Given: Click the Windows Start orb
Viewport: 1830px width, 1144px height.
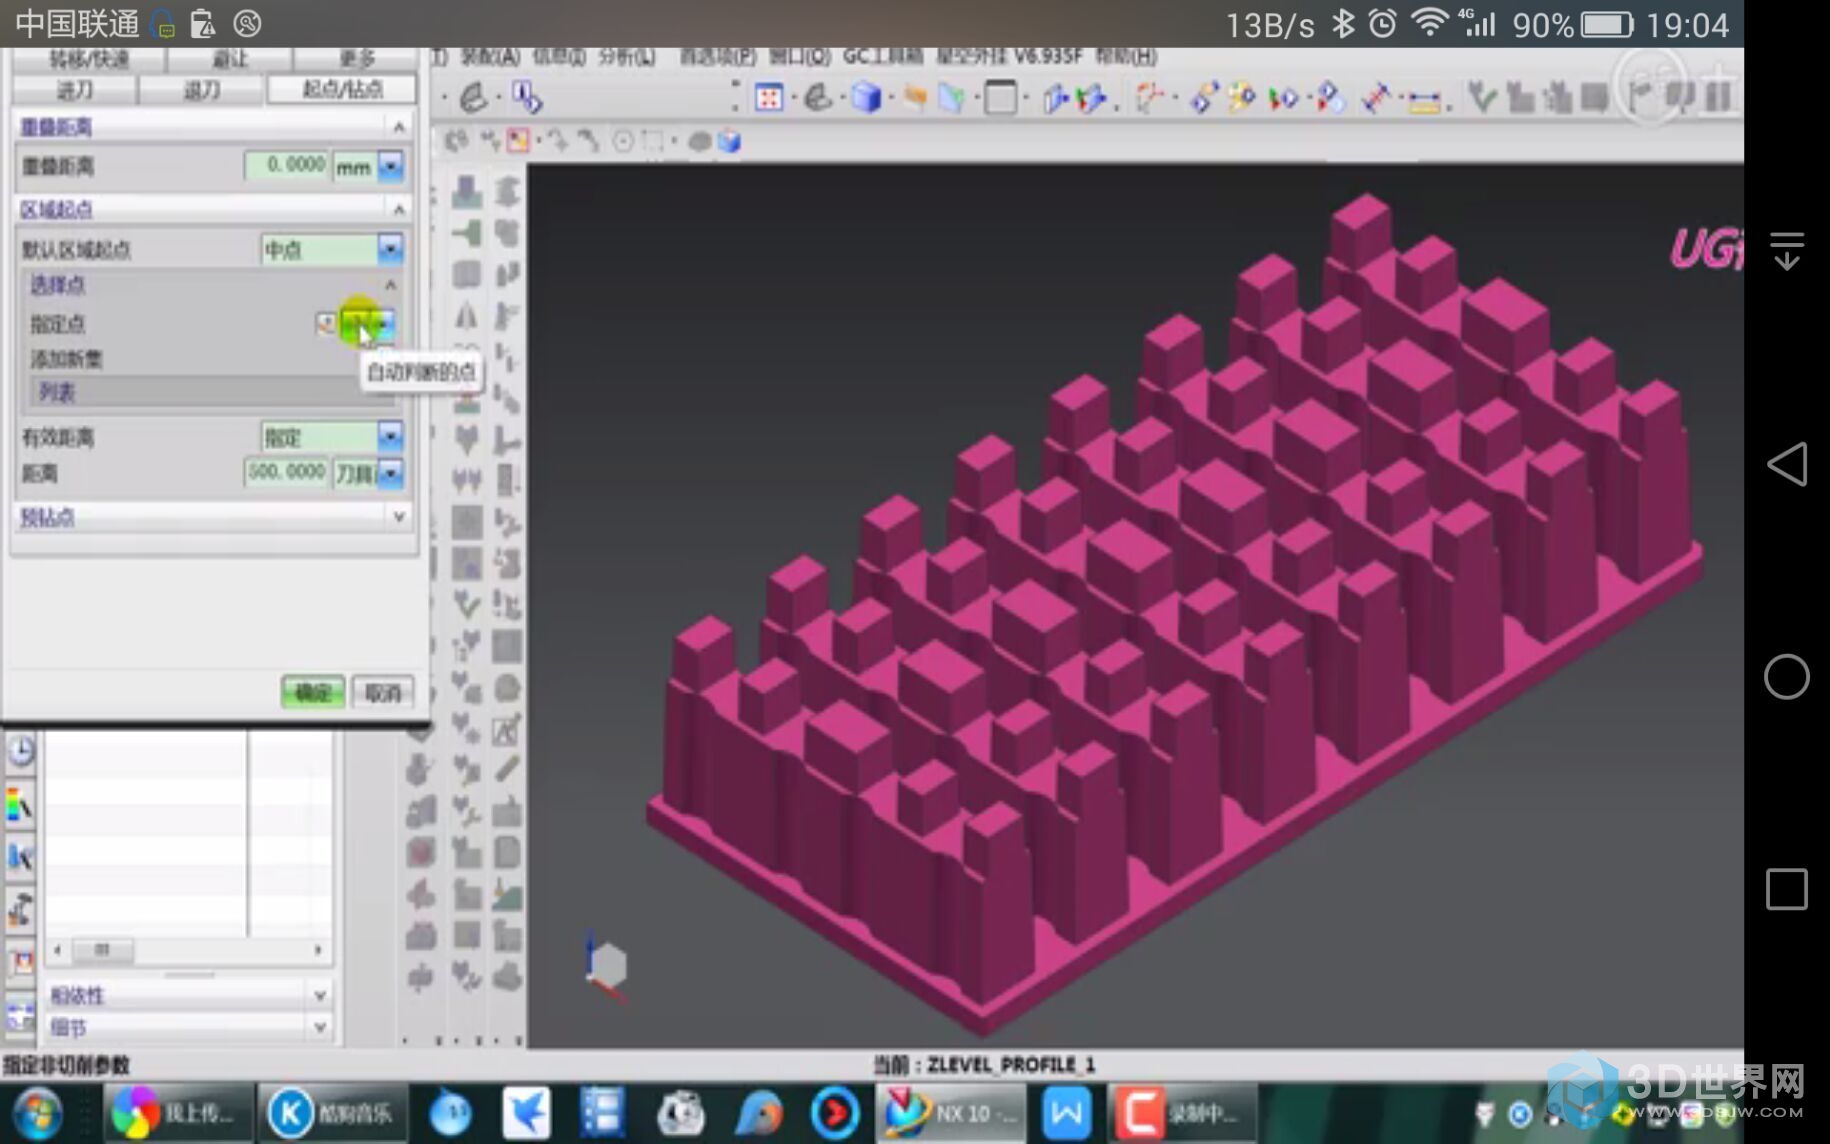Looking at the screenshot, I should [x=38, y=1113].
